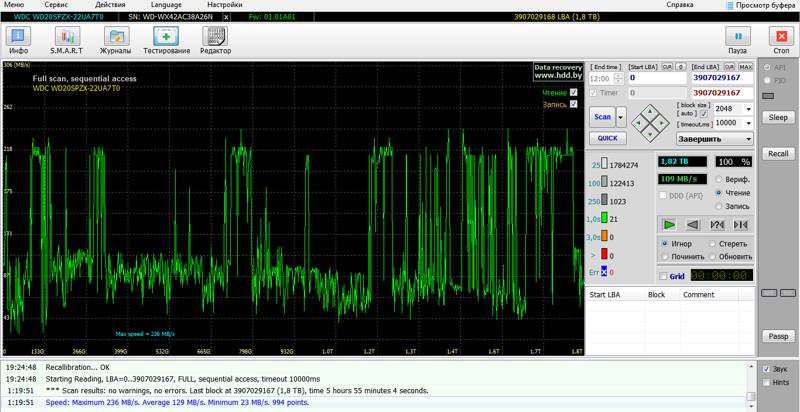Select the Чтение read mode radio
The width and height of the screenshot is (800, 412).
pyautogui.click(x=719, y=193)
